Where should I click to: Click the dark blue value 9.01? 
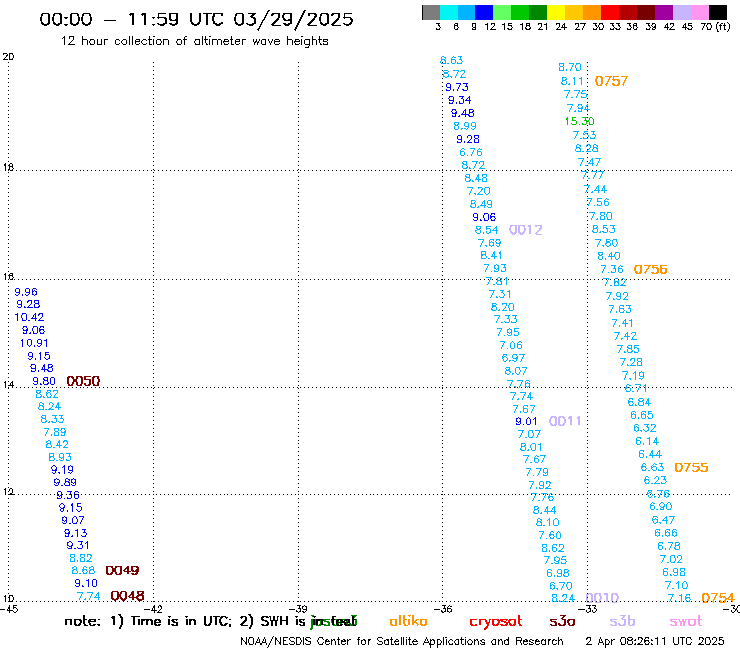click(x=526, y=422)
